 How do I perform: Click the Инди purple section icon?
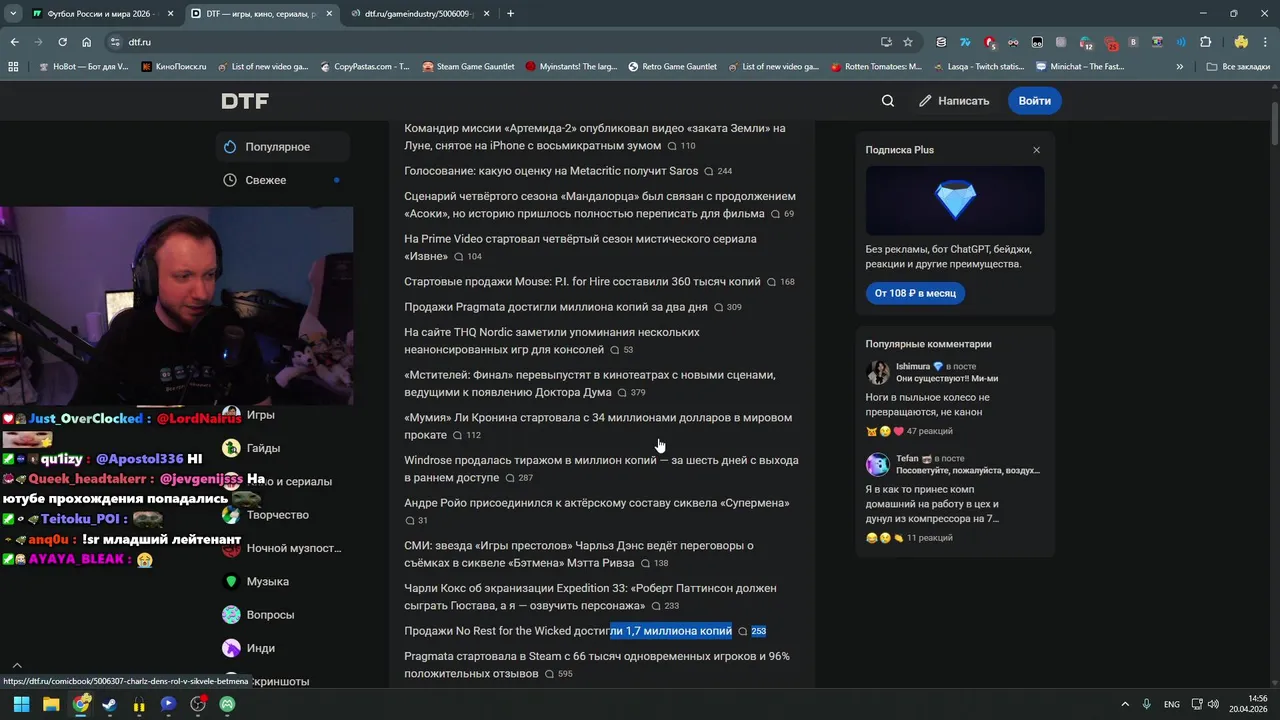click(x=231, y=648)
